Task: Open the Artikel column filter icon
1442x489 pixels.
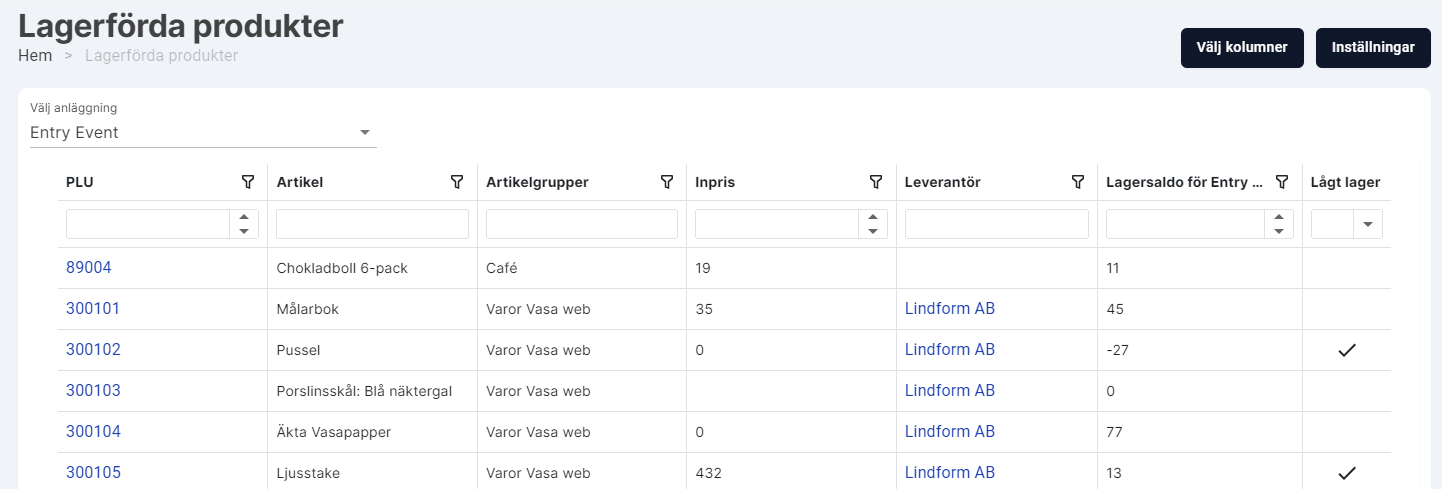Action: tap(457, 182)
